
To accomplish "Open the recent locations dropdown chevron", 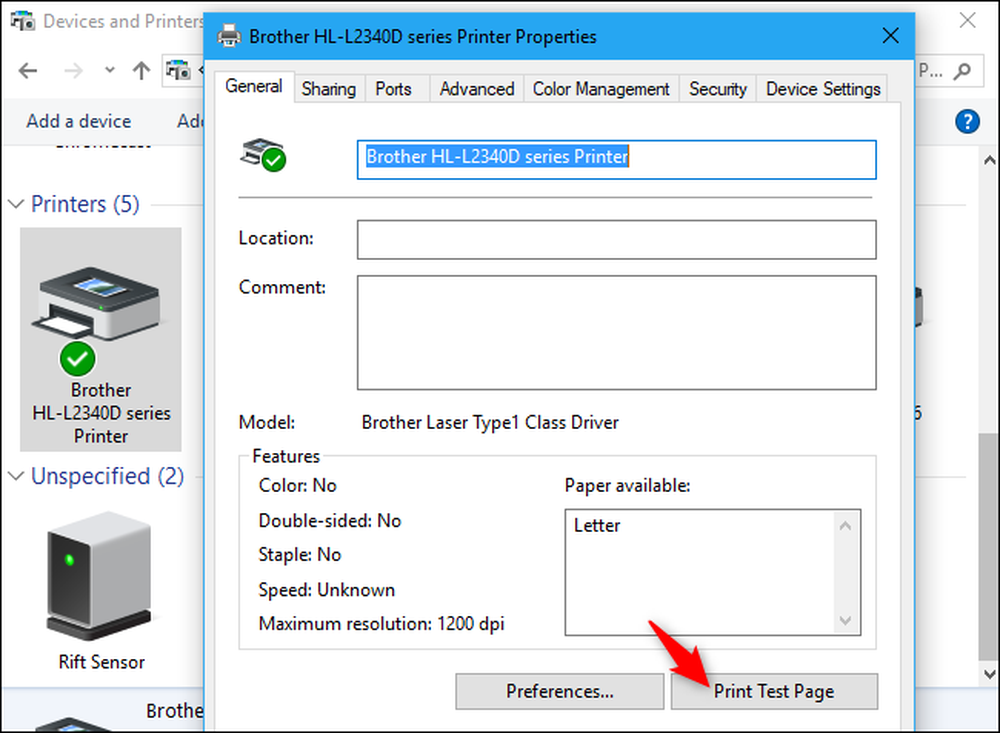I will point(110,70).
